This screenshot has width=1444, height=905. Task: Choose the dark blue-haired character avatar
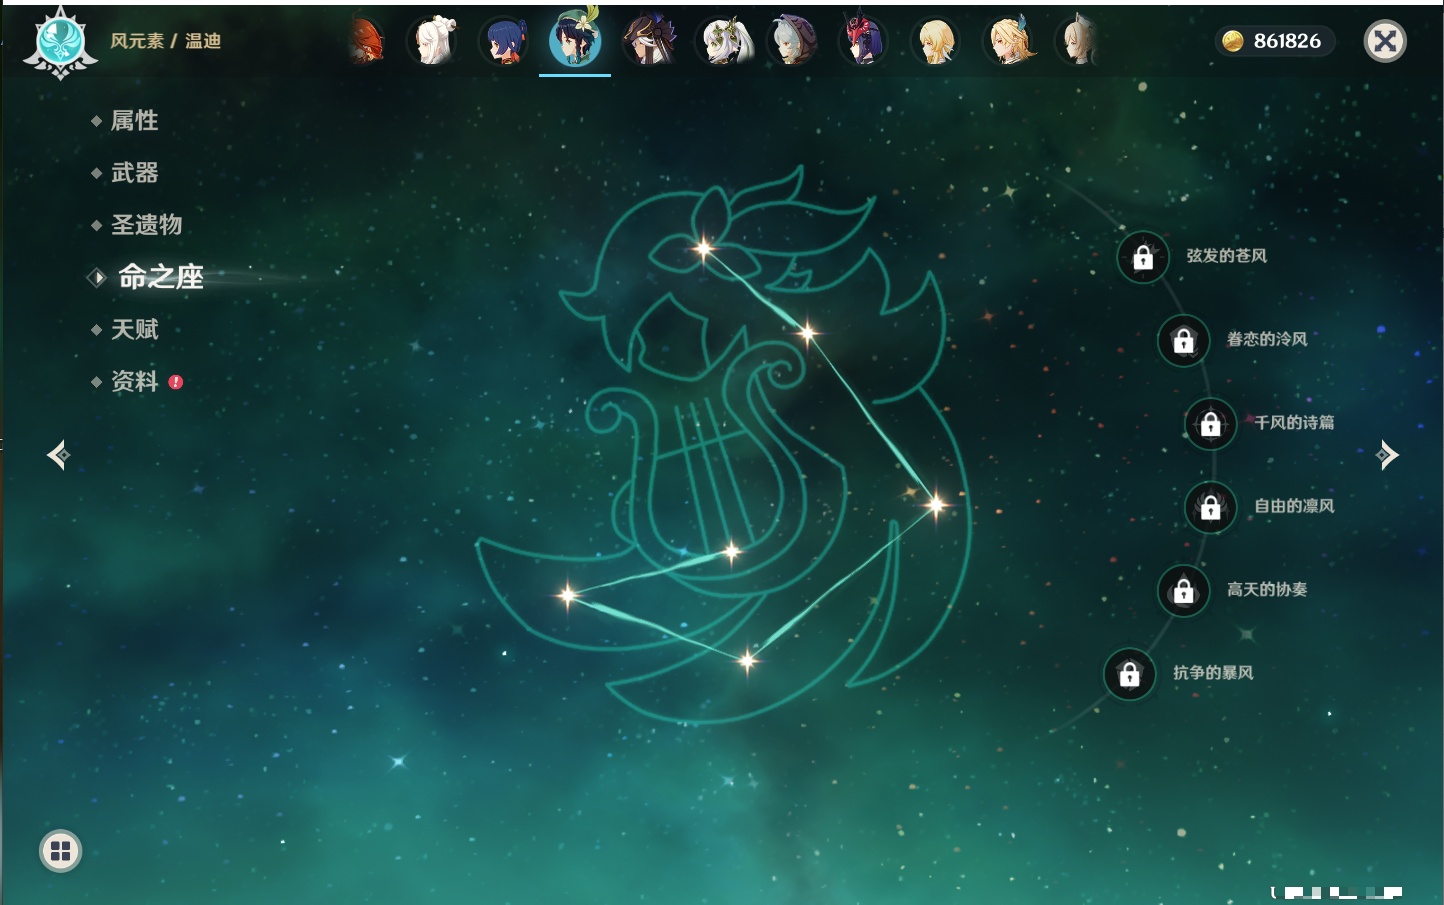[504, 41]
